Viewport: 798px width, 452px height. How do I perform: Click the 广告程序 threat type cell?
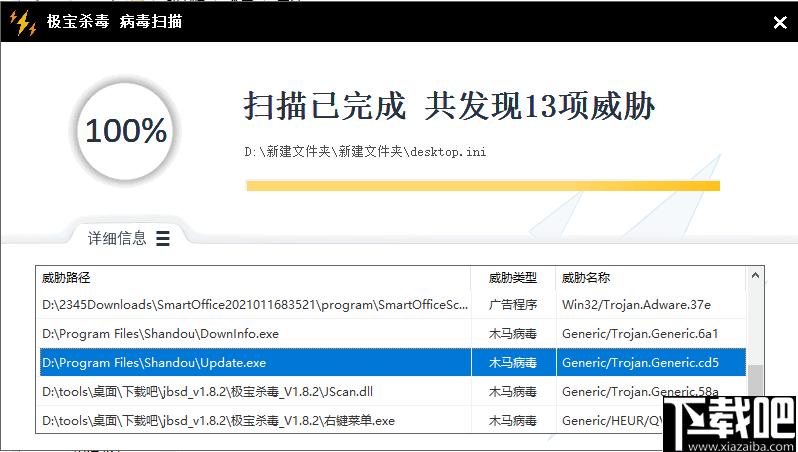[x=512, y=305]
